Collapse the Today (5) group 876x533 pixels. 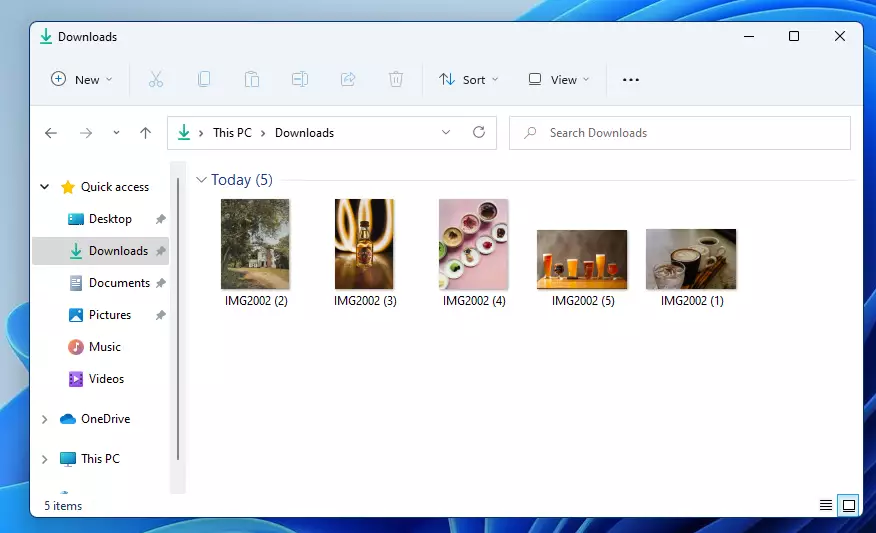point(201,180)
